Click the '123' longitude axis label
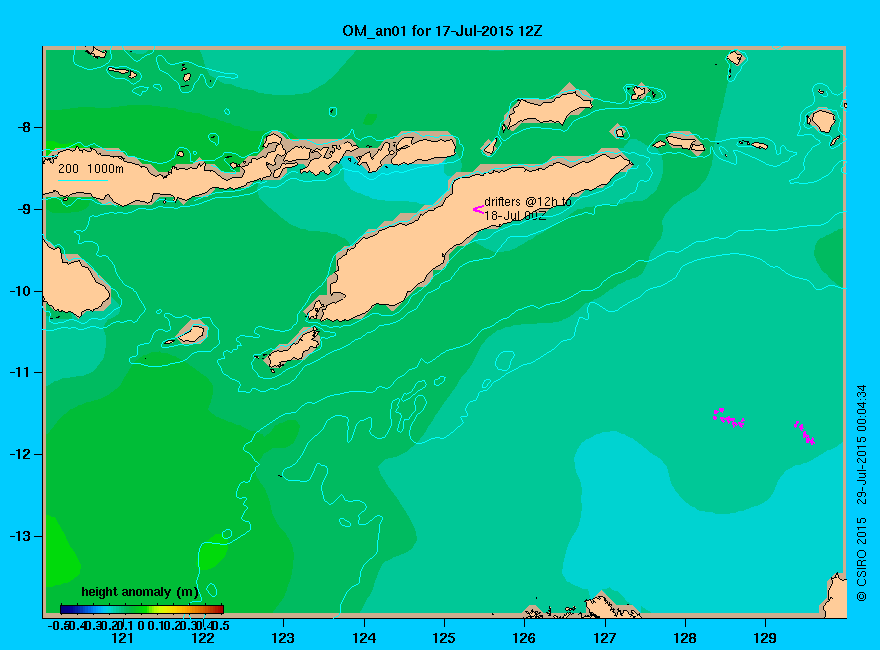The image size is (880, 650). (283, 638)
